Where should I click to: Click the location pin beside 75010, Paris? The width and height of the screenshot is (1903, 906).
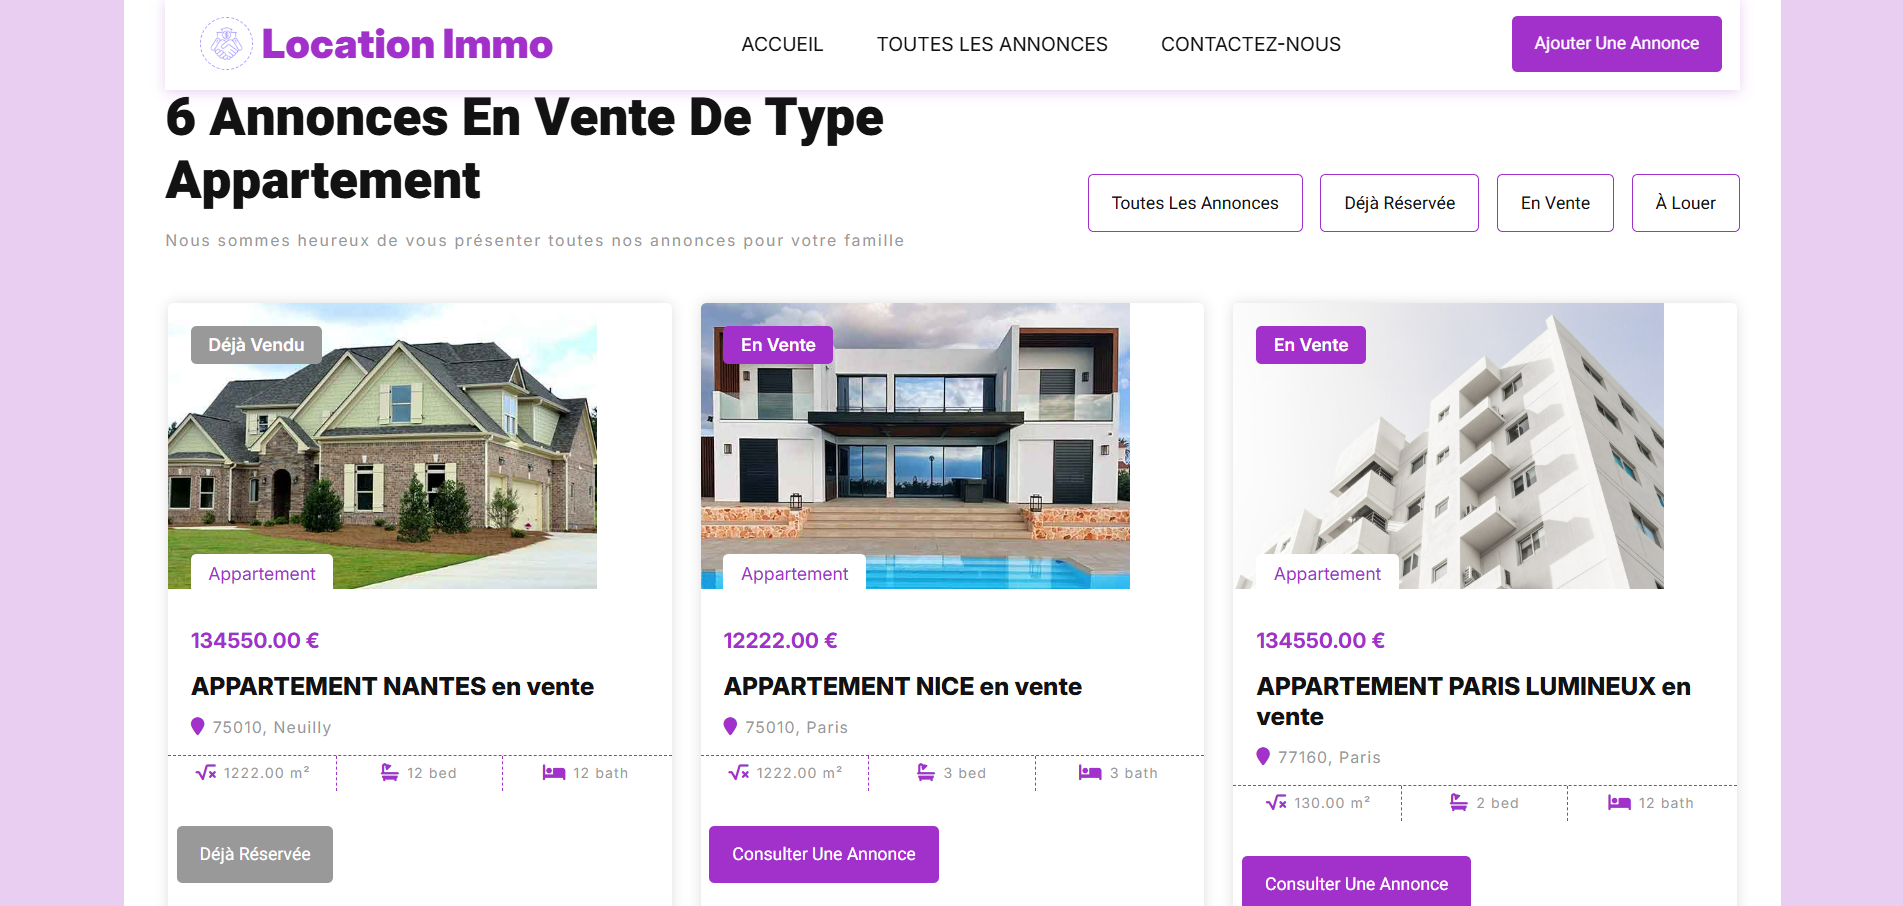point(730,726)
